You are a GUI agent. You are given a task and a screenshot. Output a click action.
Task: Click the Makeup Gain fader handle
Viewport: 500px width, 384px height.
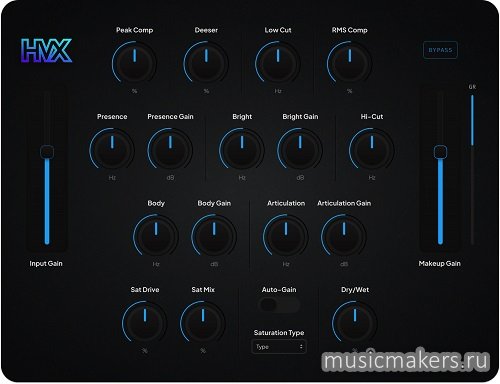click(440, 152)
